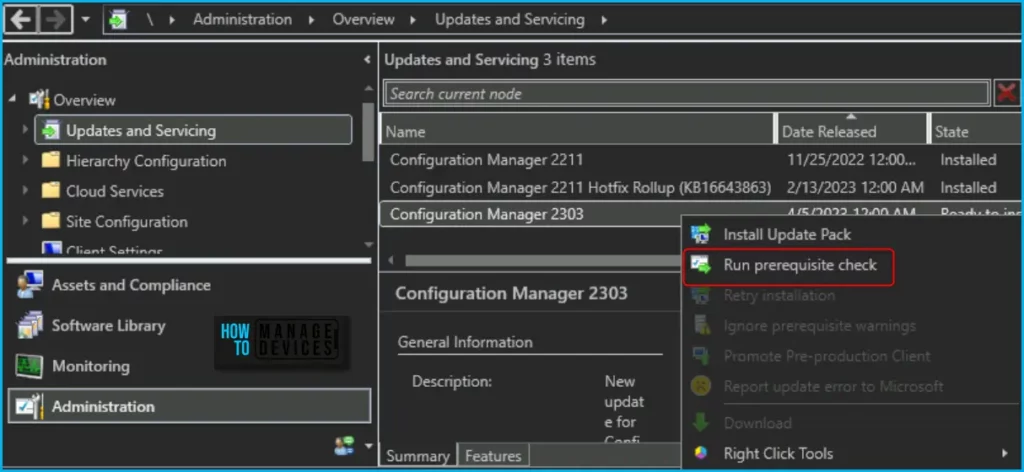Click the 2/13/2023 12:00 AM date cell
The width and height of the screenshot is (1024, 472).
(856, 187)
